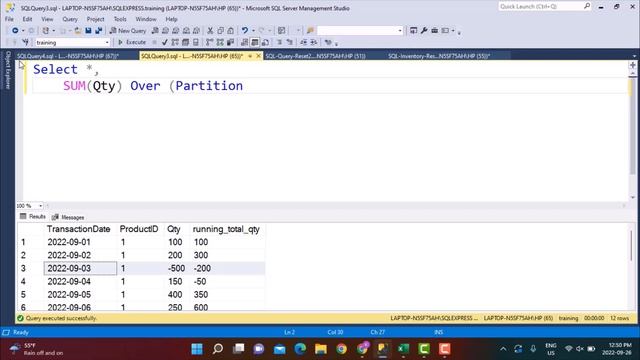Select the 2022-09-04 date cell
Viewport: 640px width, 360px height.
[x=80, y=281]
